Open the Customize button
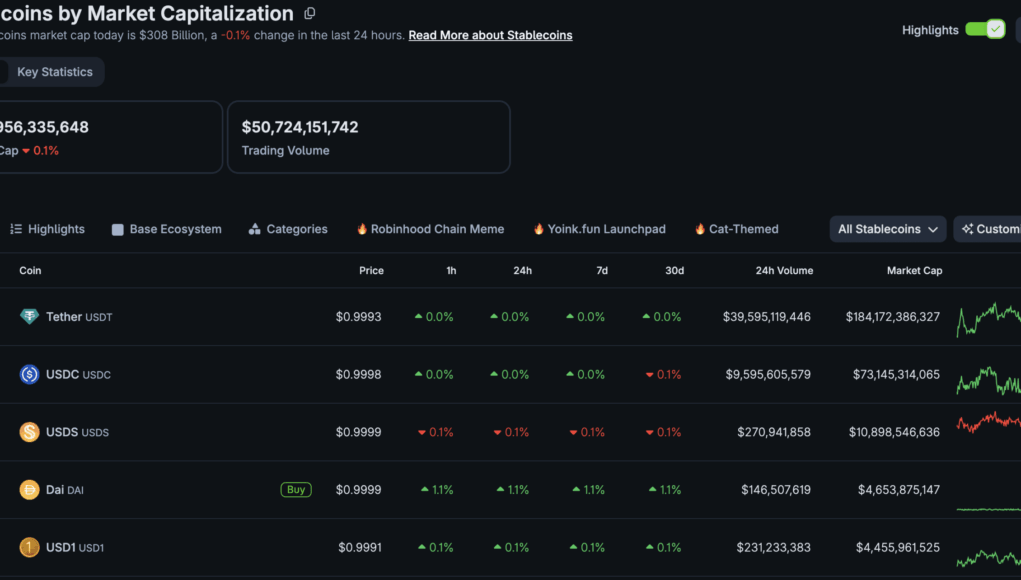The height and width of the screenshot is (580, 1021). (x=988, y=229)
